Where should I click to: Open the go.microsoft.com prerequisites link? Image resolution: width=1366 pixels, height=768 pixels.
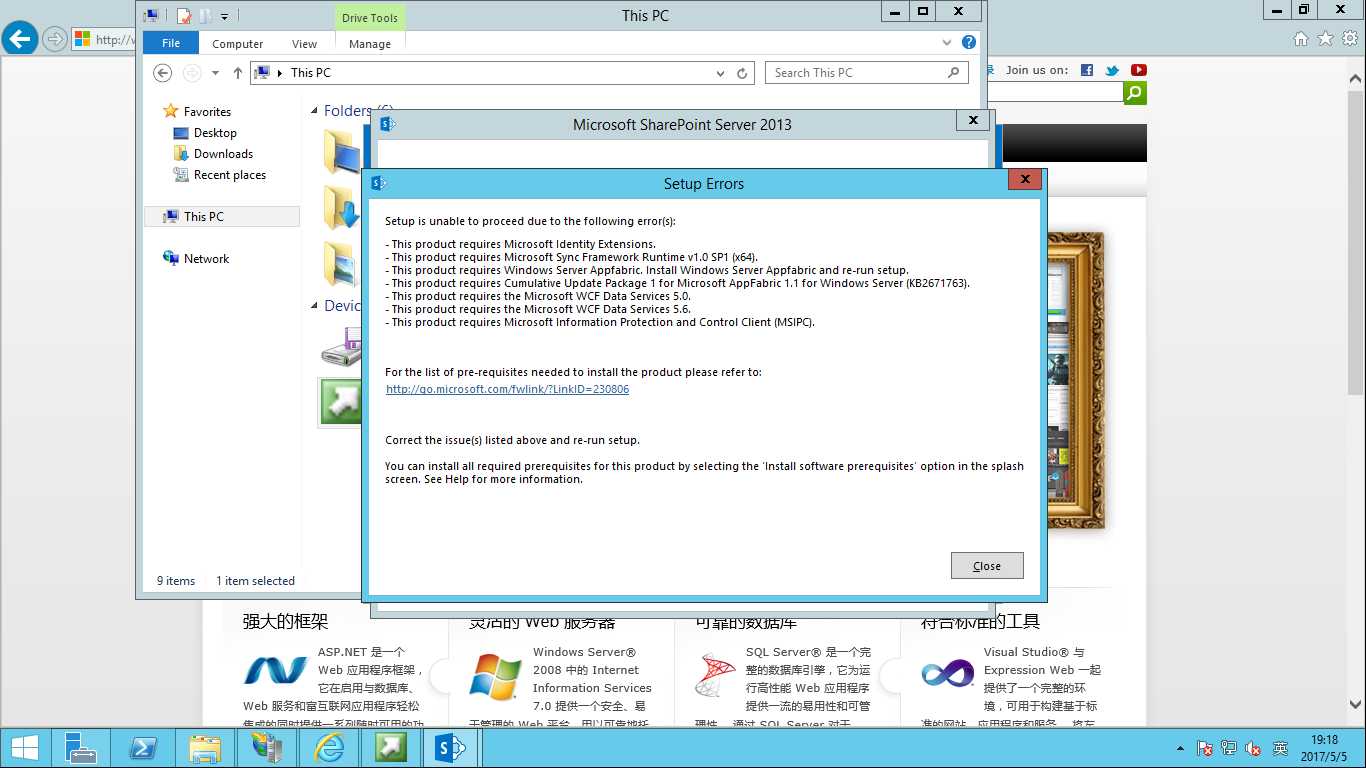pos(508,389)
